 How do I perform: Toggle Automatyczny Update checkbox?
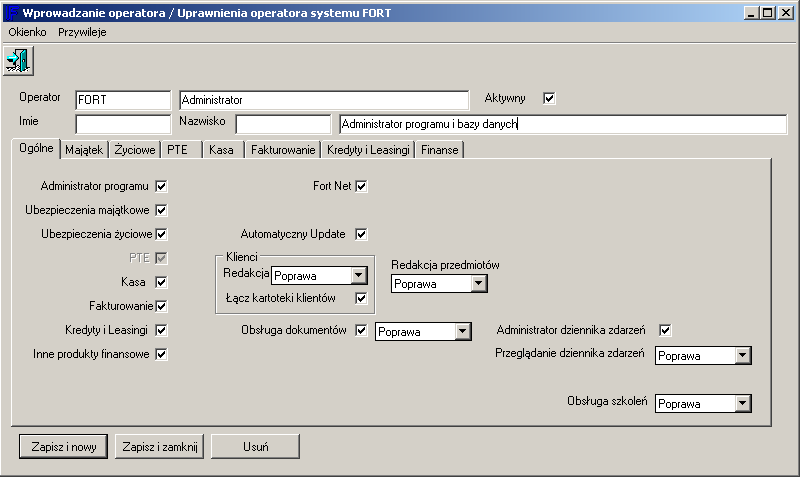(361, 234)
